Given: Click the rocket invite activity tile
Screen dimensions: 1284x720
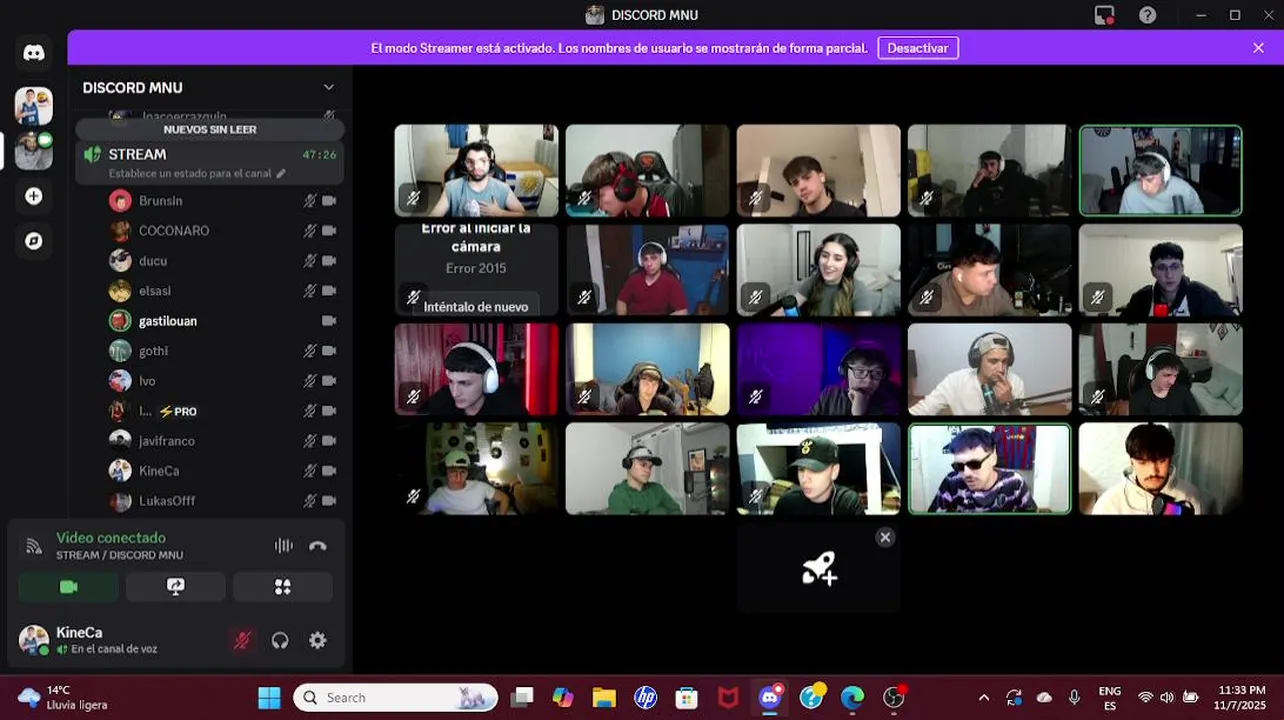Looking at the screenshot, I should (x=819, y=568).
